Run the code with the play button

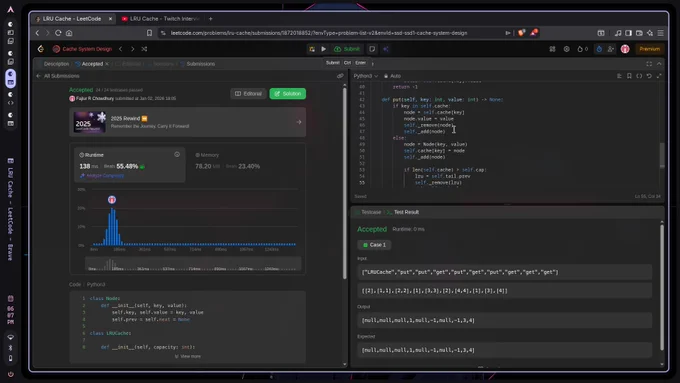point(324,49)
